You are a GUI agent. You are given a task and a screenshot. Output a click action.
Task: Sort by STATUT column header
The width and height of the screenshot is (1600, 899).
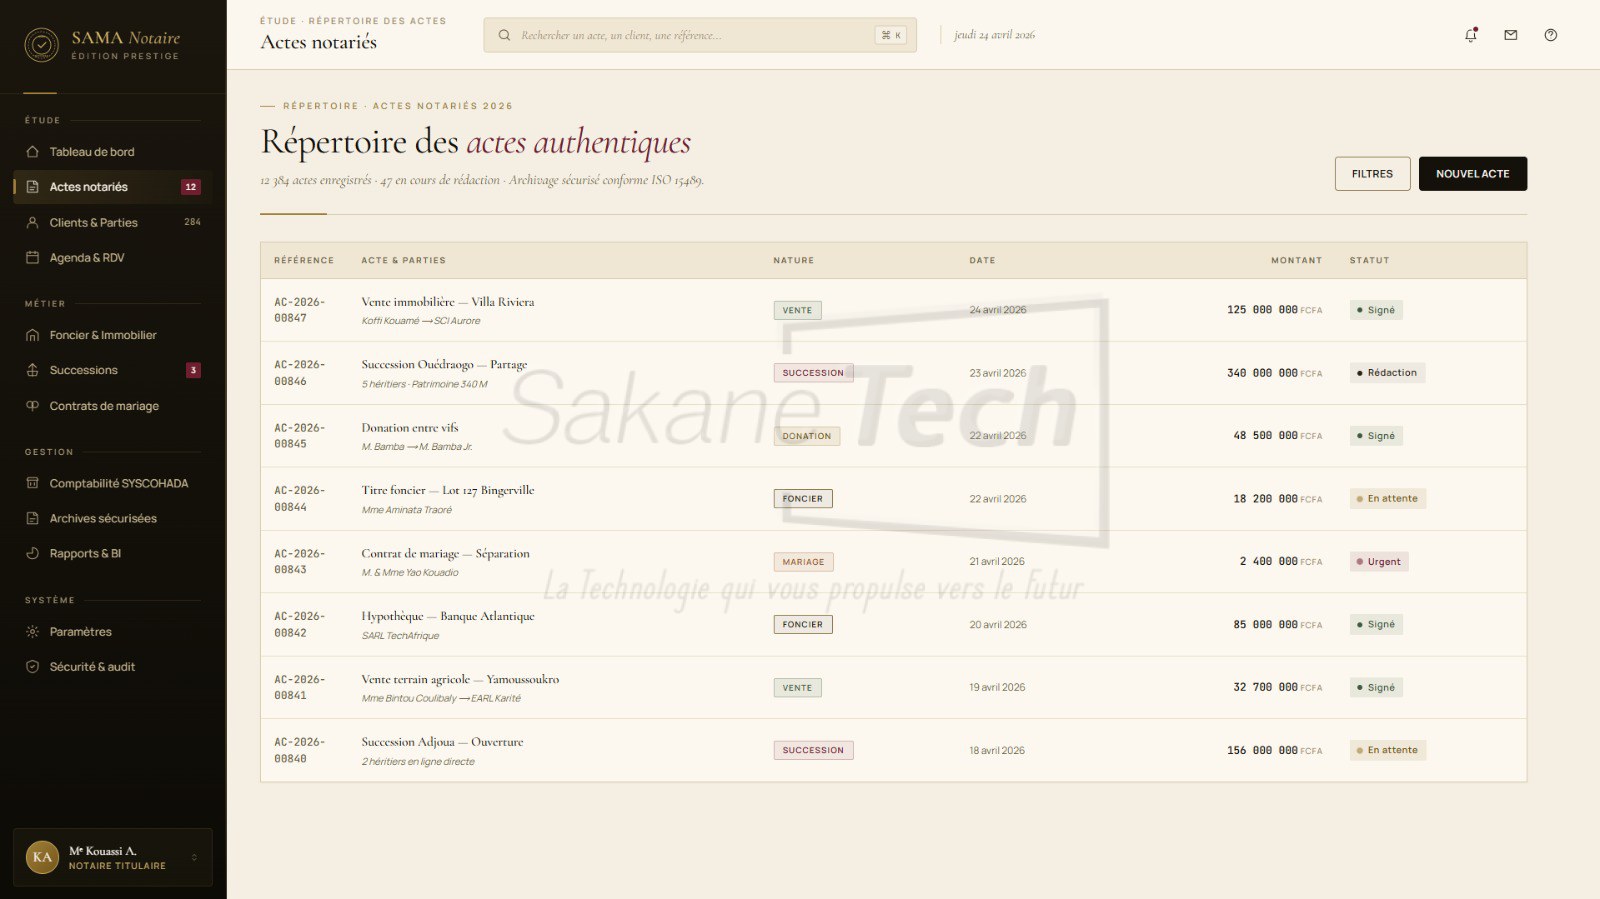1369,260
